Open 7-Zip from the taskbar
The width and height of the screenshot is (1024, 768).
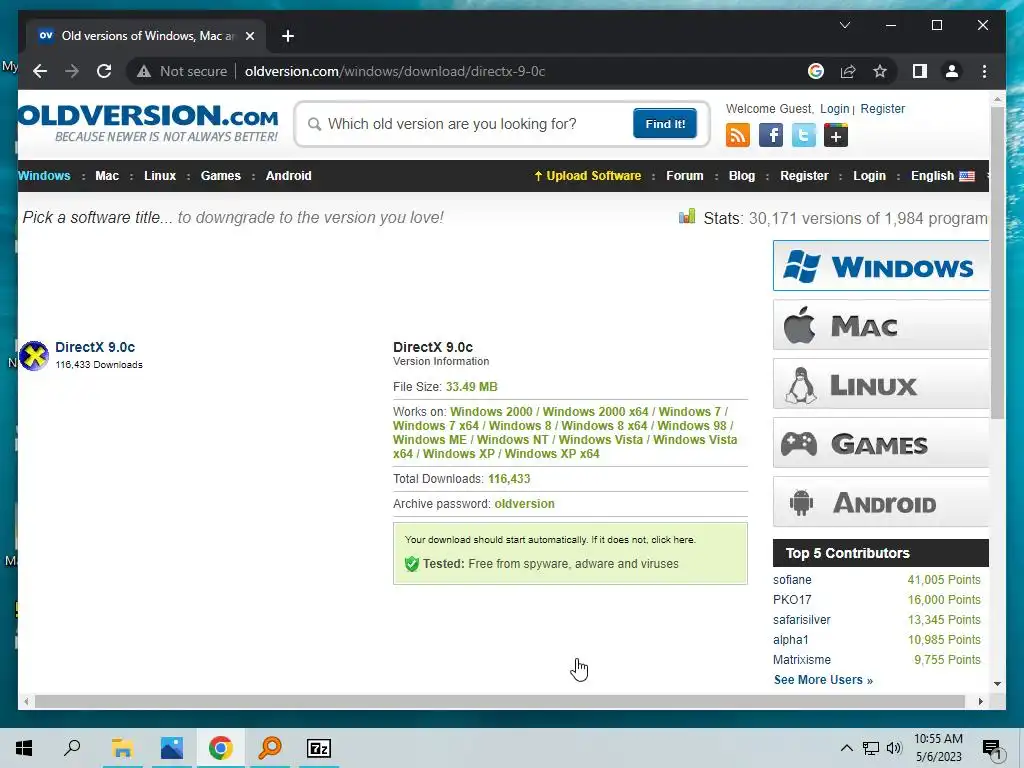319,748
